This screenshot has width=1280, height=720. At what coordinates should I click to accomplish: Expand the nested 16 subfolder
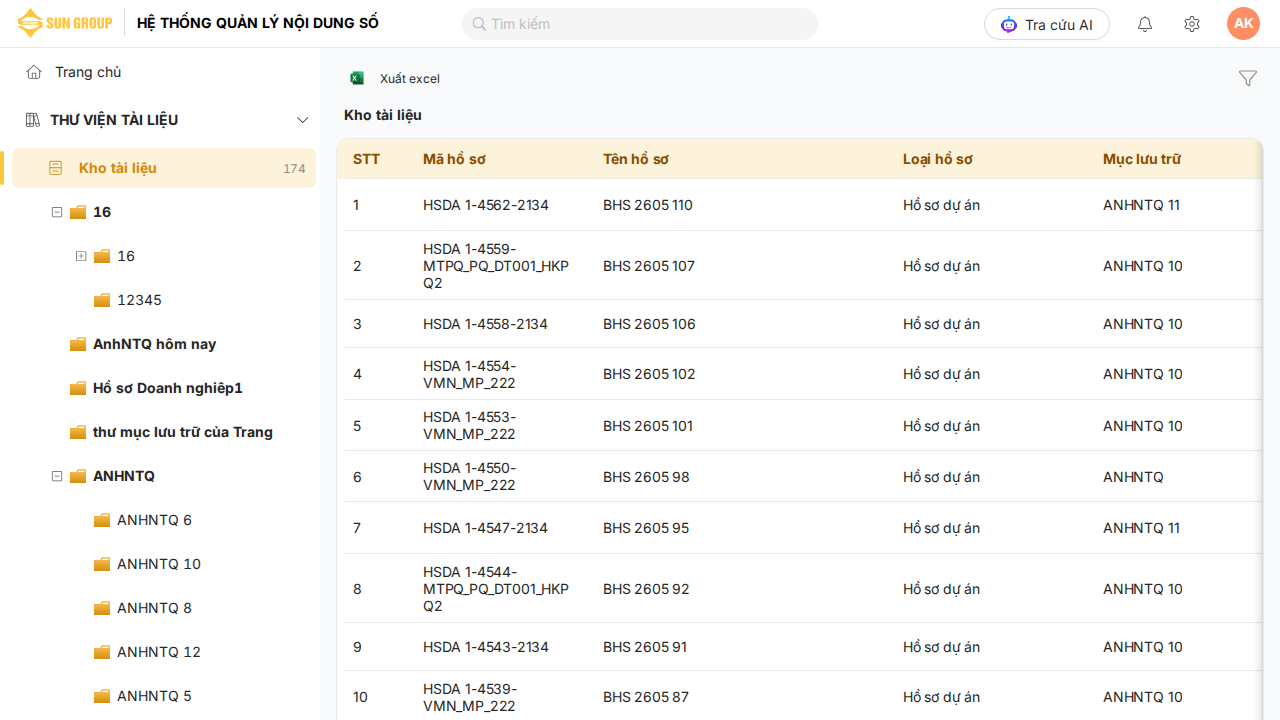(x=81, y=256)
